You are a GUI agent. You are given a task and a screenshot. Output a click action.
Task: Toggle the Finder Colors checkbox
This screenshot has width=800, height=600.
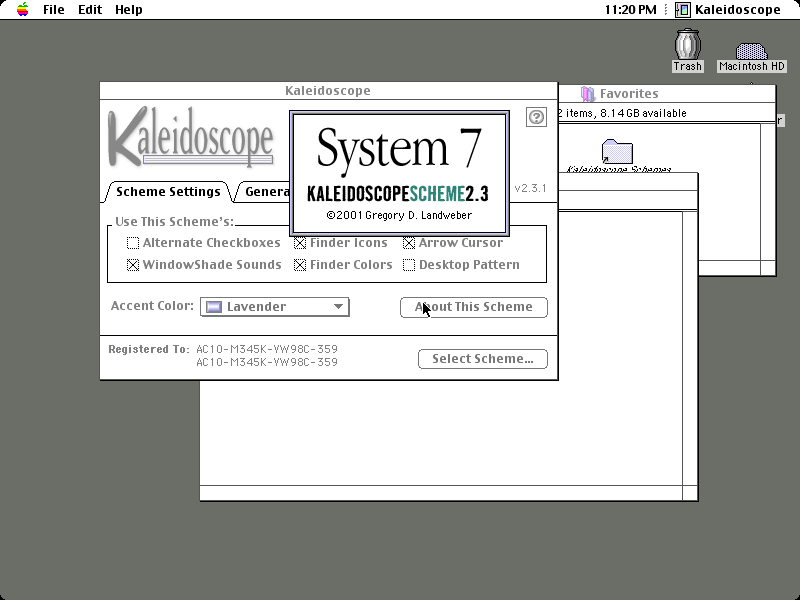pos(300,265)
